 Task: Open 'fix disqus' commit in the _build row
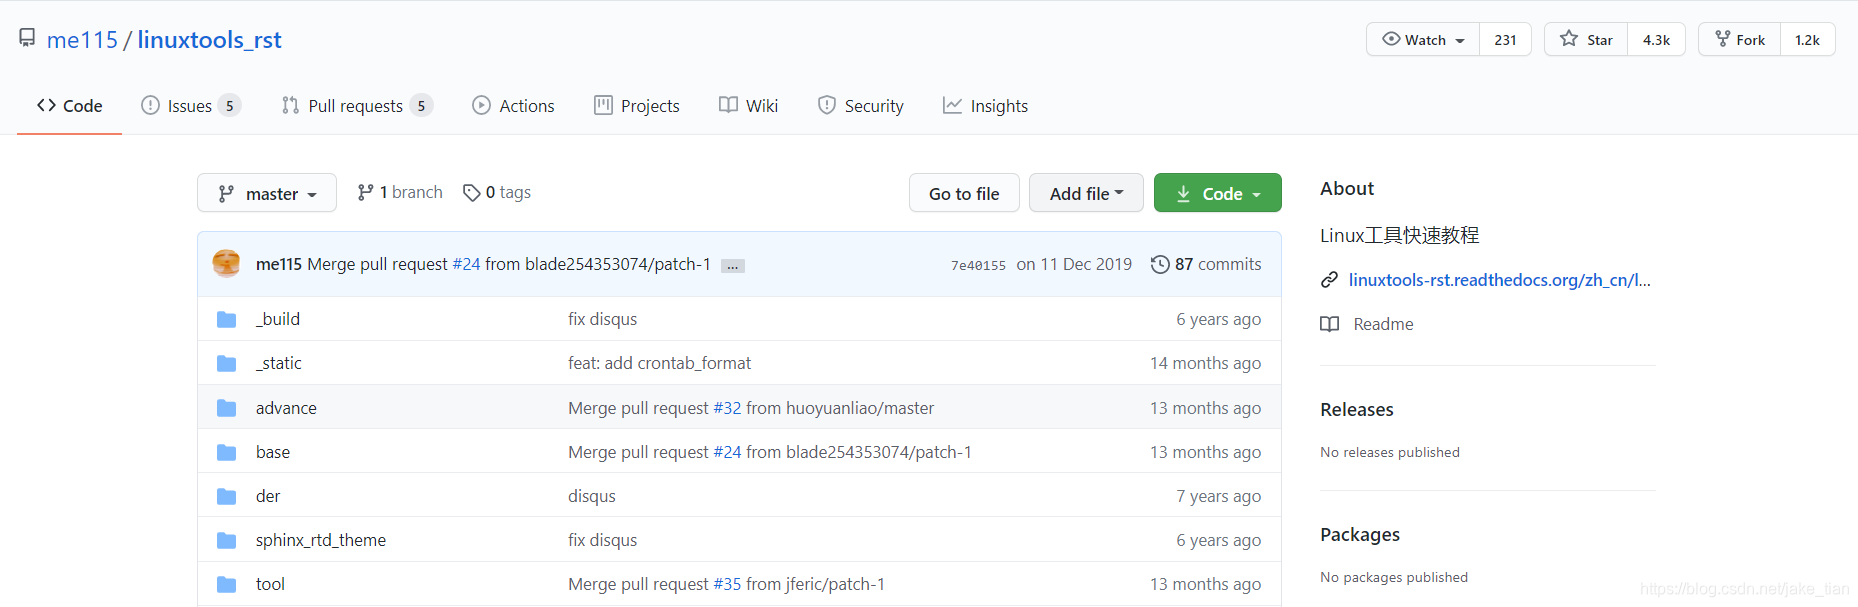coord(602,319)
